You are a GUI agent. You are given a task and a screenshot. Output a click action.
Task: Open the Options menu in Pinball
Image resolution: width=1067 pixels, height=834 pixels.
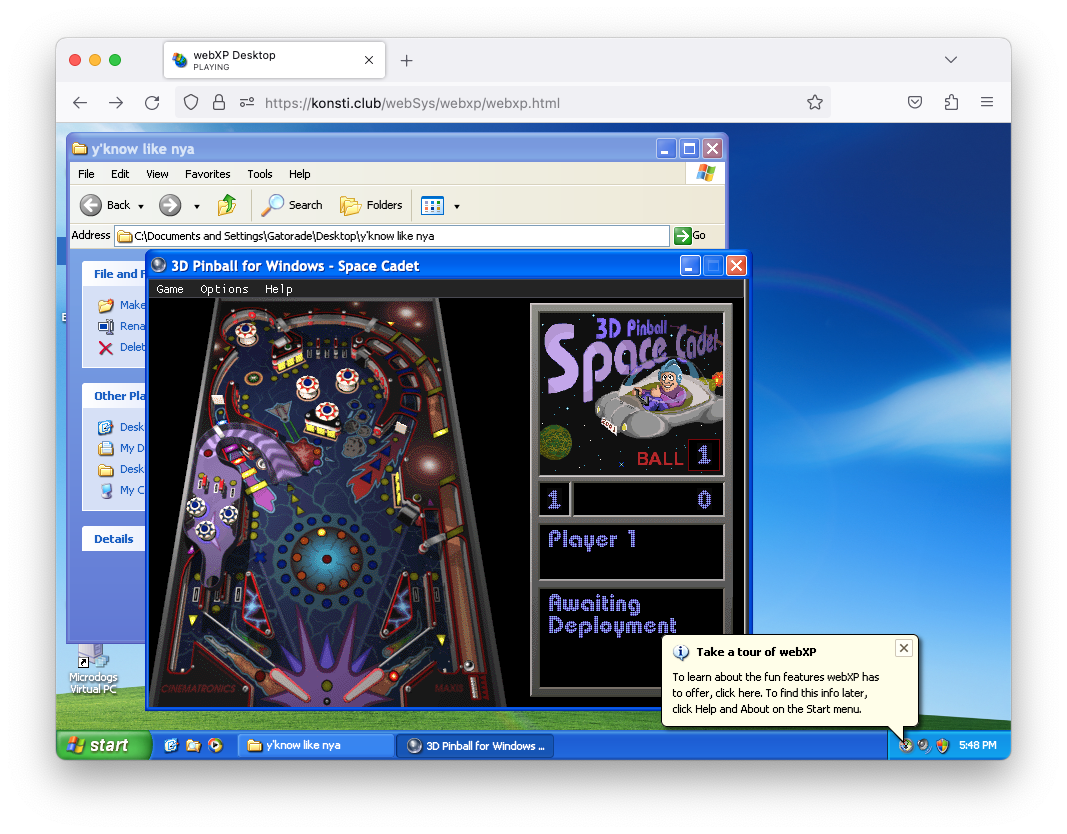click(x=224, y=289)
